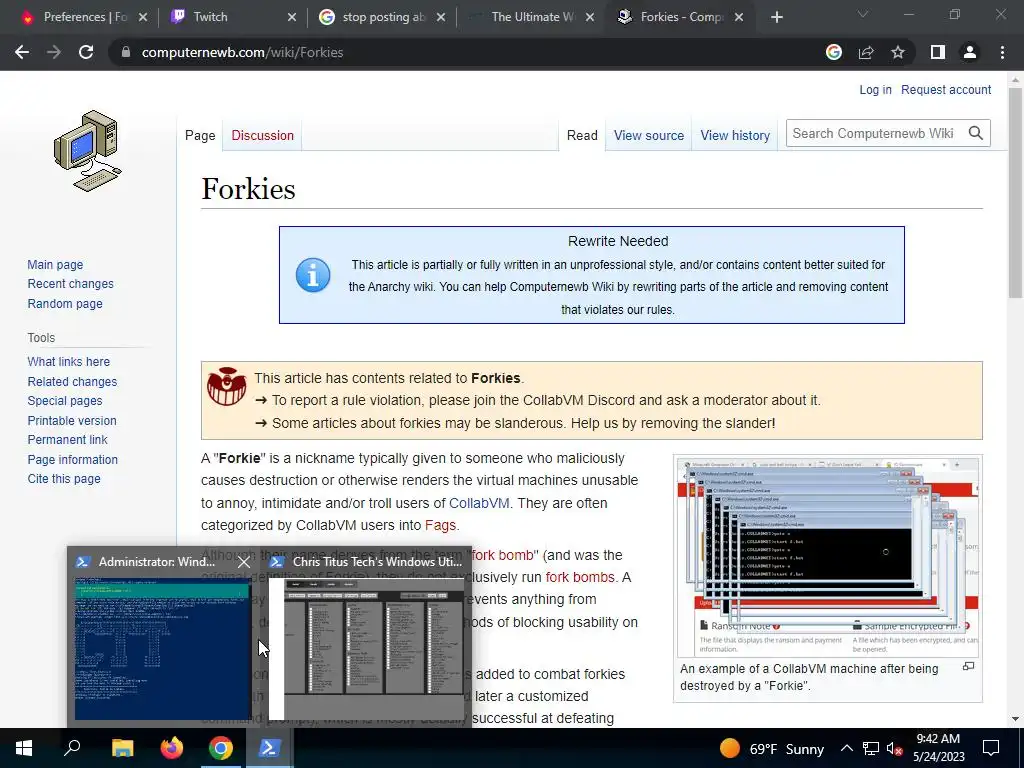Open Windows Start menu
The width and height of the screenshot is (1024, 768).
click(24, 748)
